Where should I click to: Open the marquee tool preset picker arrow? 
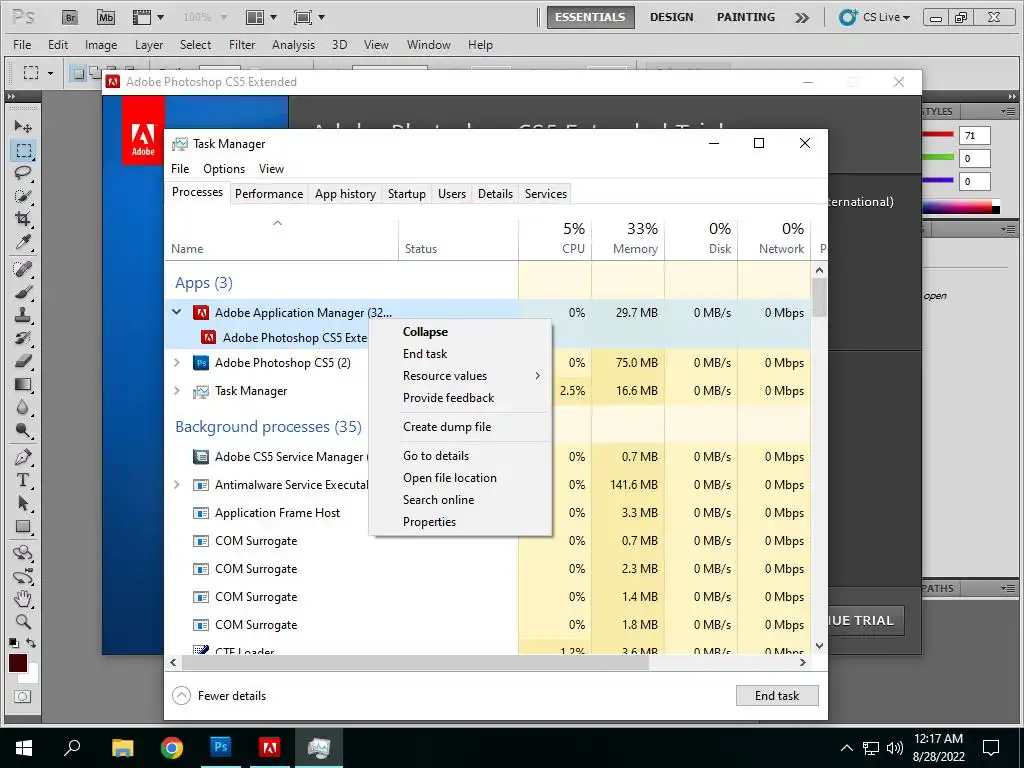50,72
